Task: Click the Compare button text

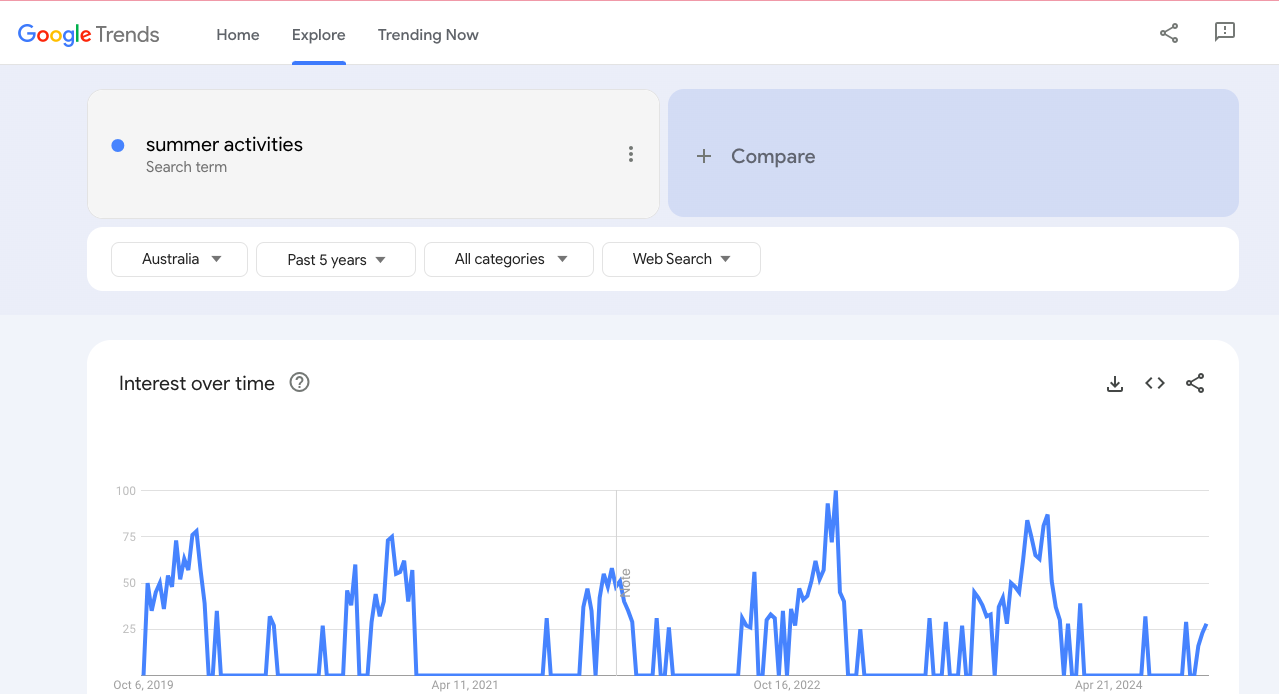Action: click(x=773, y=156)
